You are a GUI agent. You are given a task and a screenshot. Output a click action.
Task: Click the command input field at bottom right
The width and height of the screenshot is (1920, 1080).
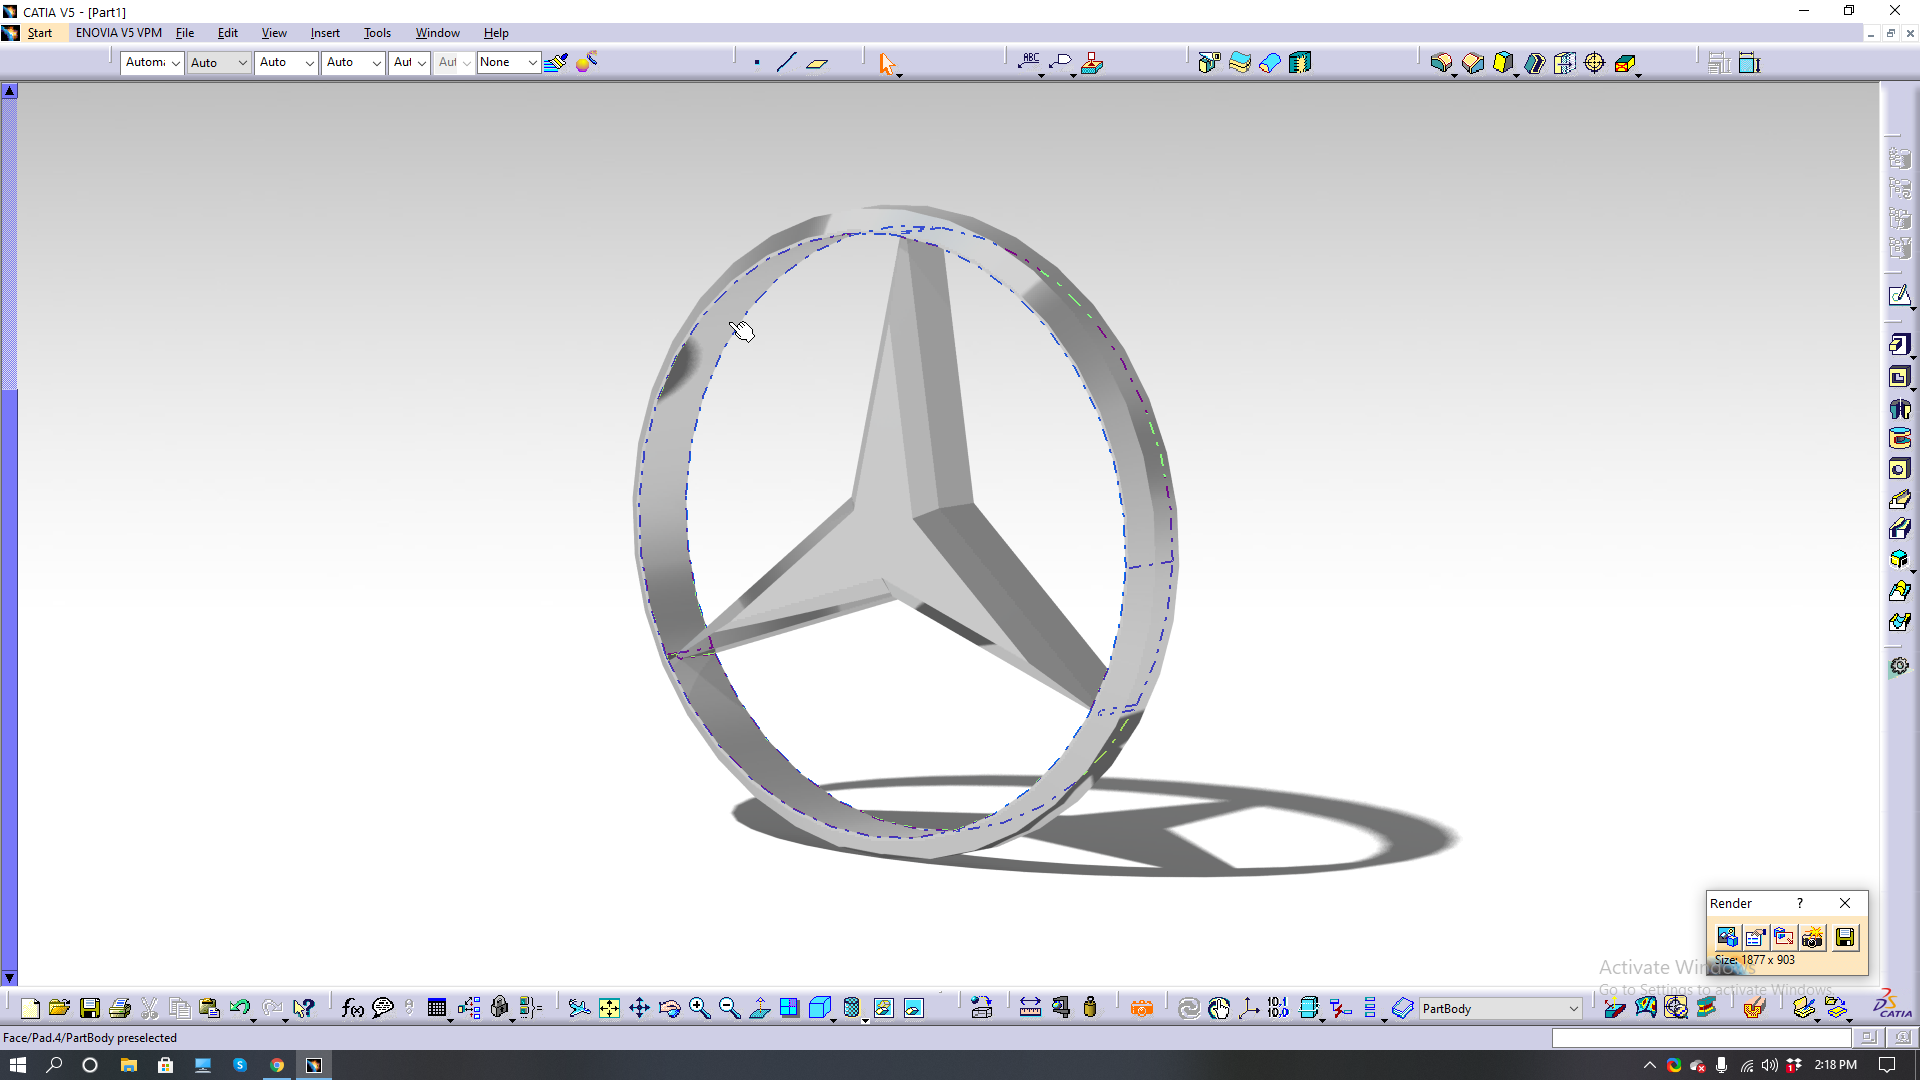pos(1701,1038)
